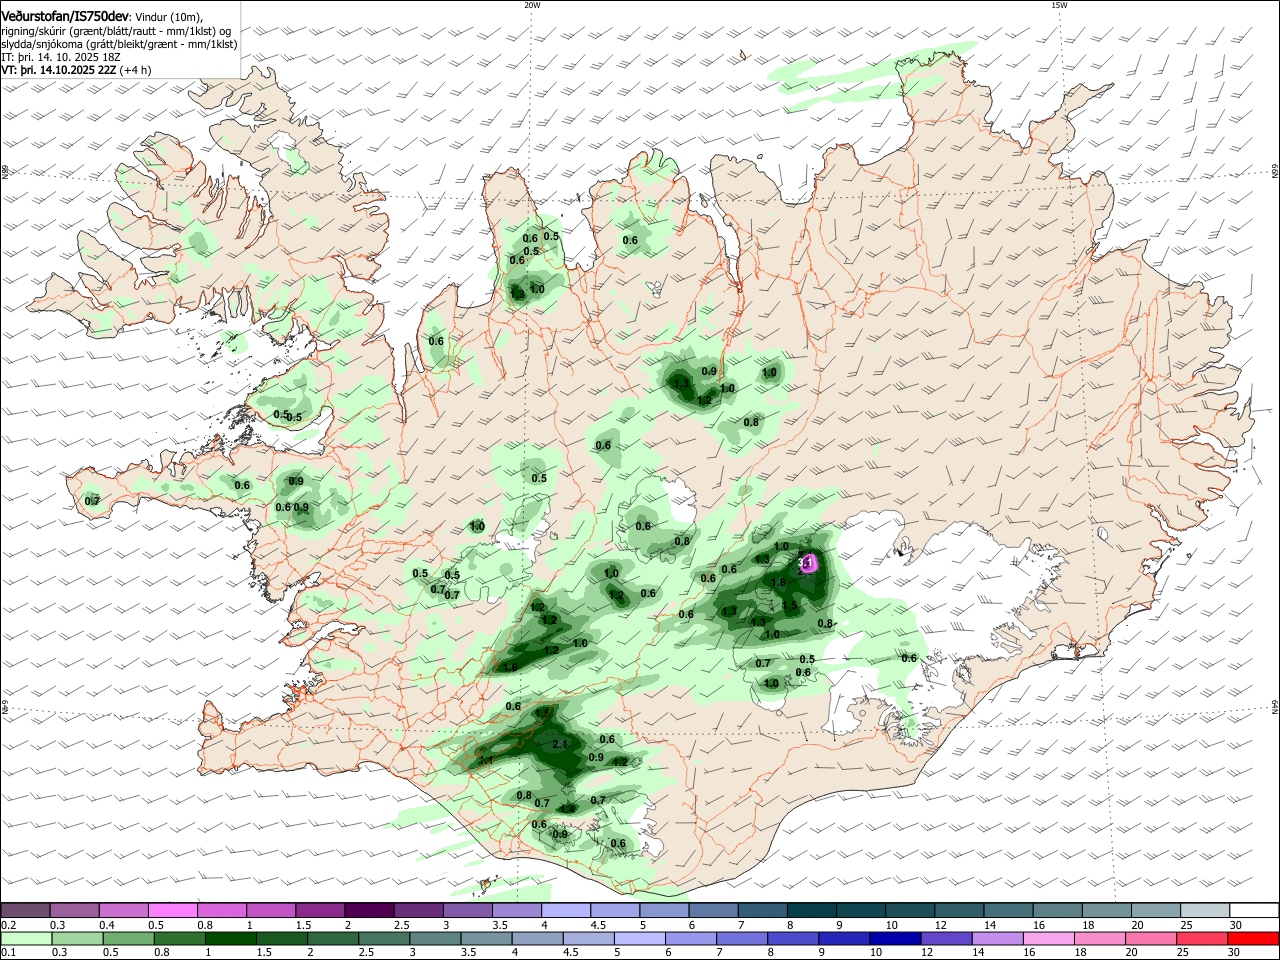Click the slydda/snjókoma description line in the header
Image resolution: width=1280 pixels, height=960 pixels.
(119, 44)
